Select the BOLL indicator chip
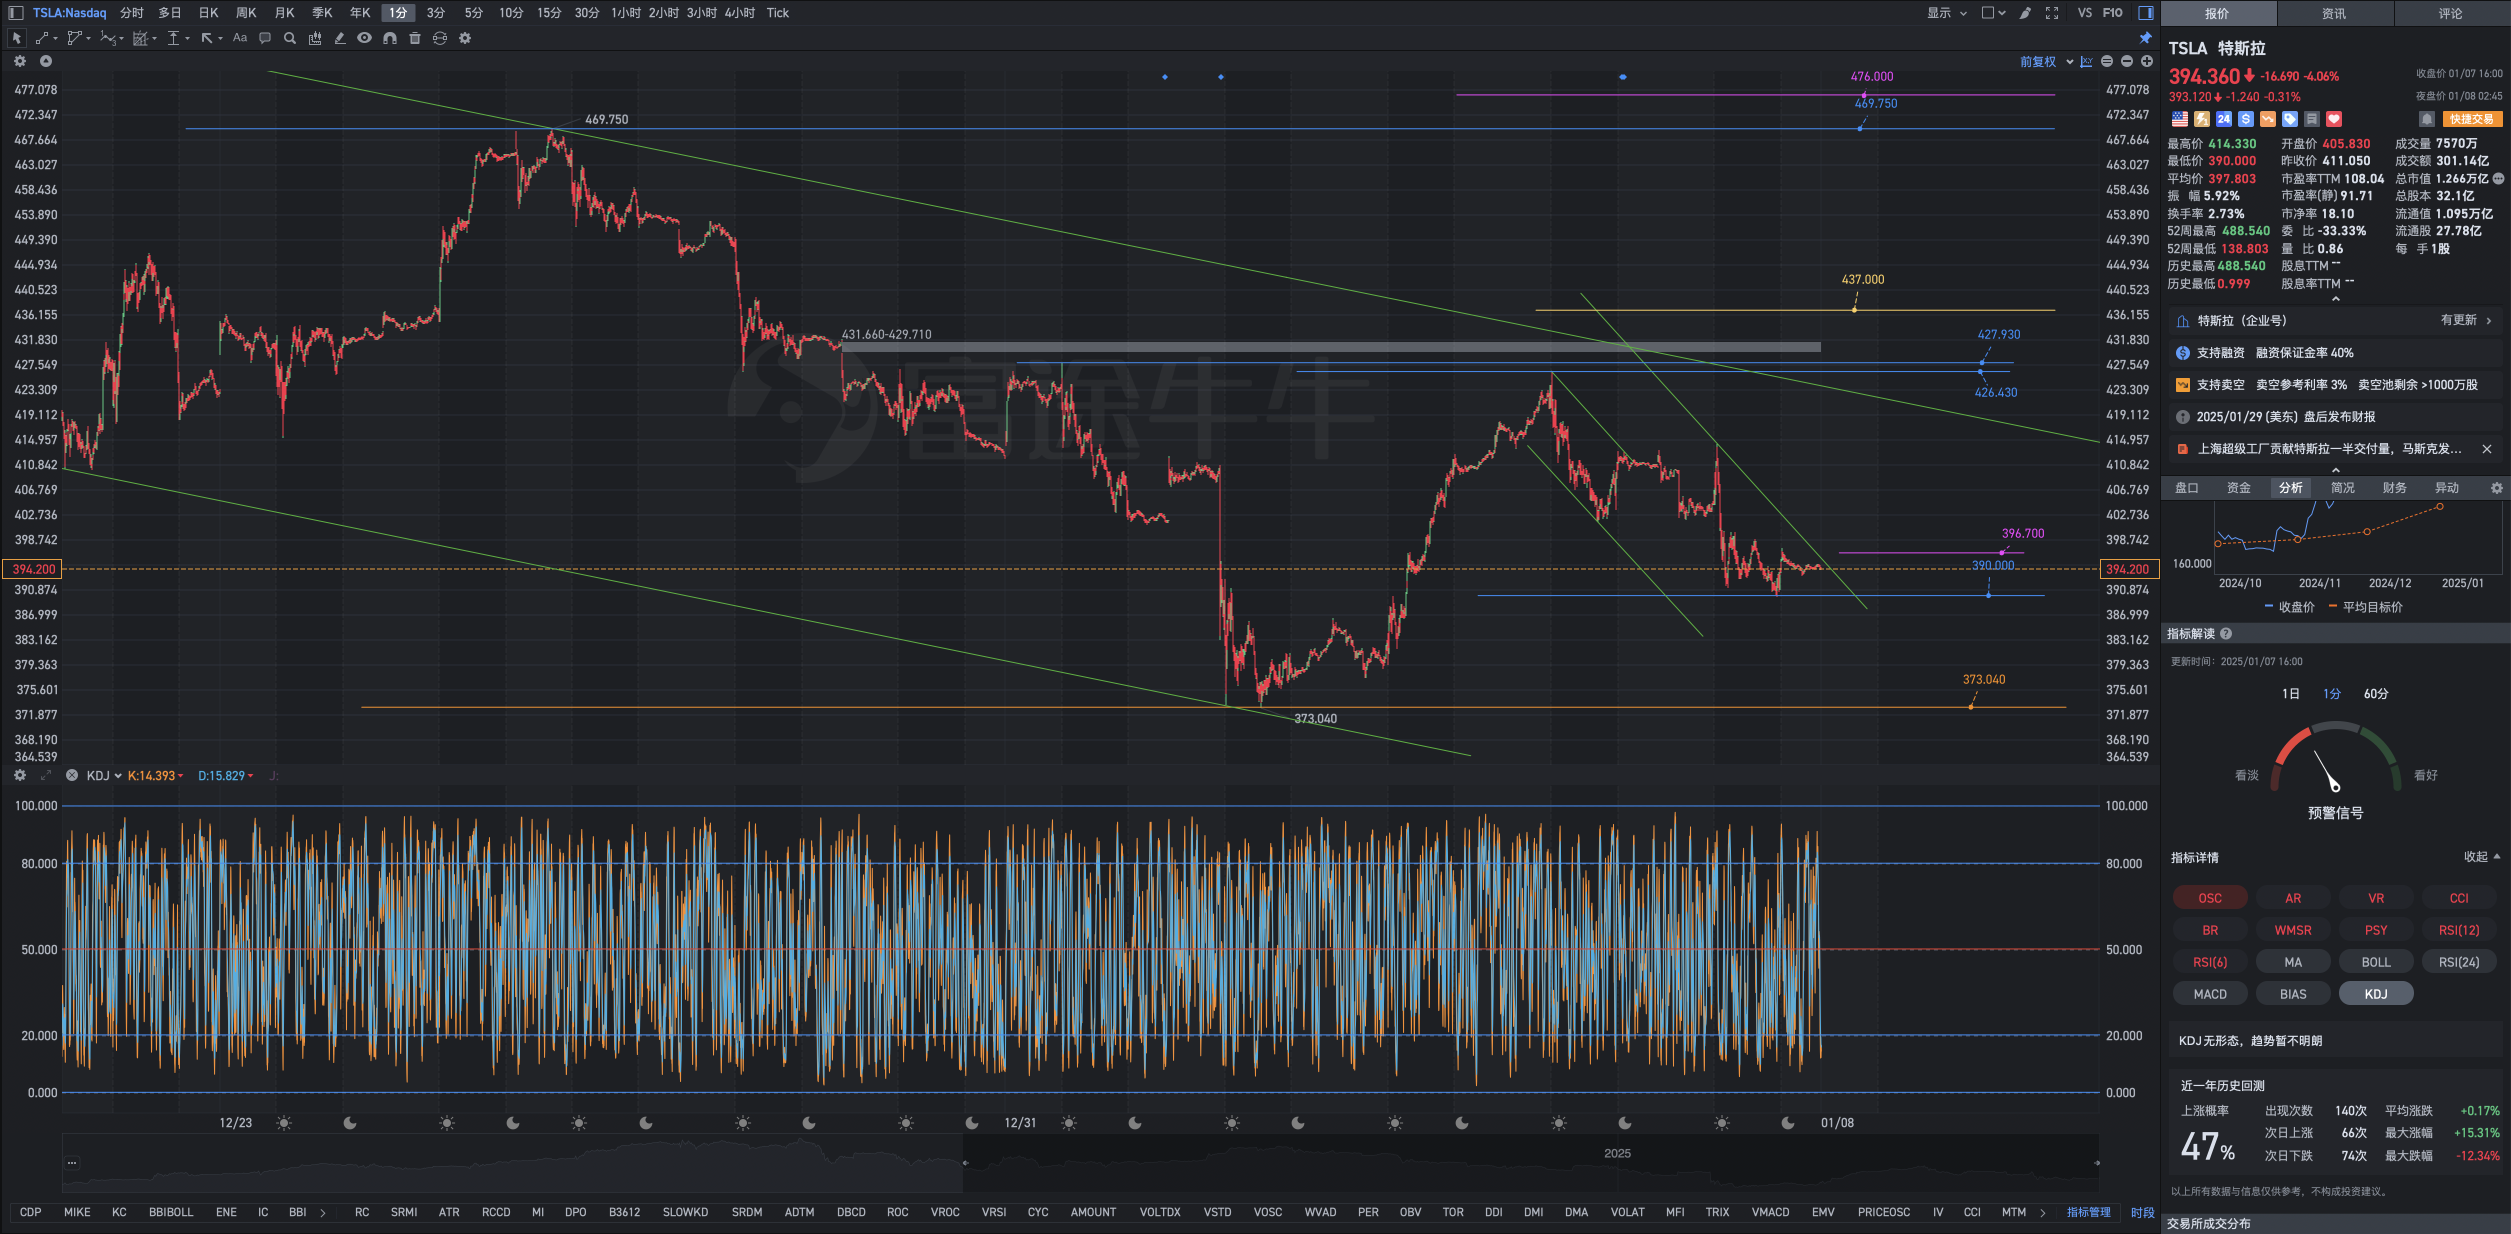Viewport: 2511px width, 1234px height. 2376,962
